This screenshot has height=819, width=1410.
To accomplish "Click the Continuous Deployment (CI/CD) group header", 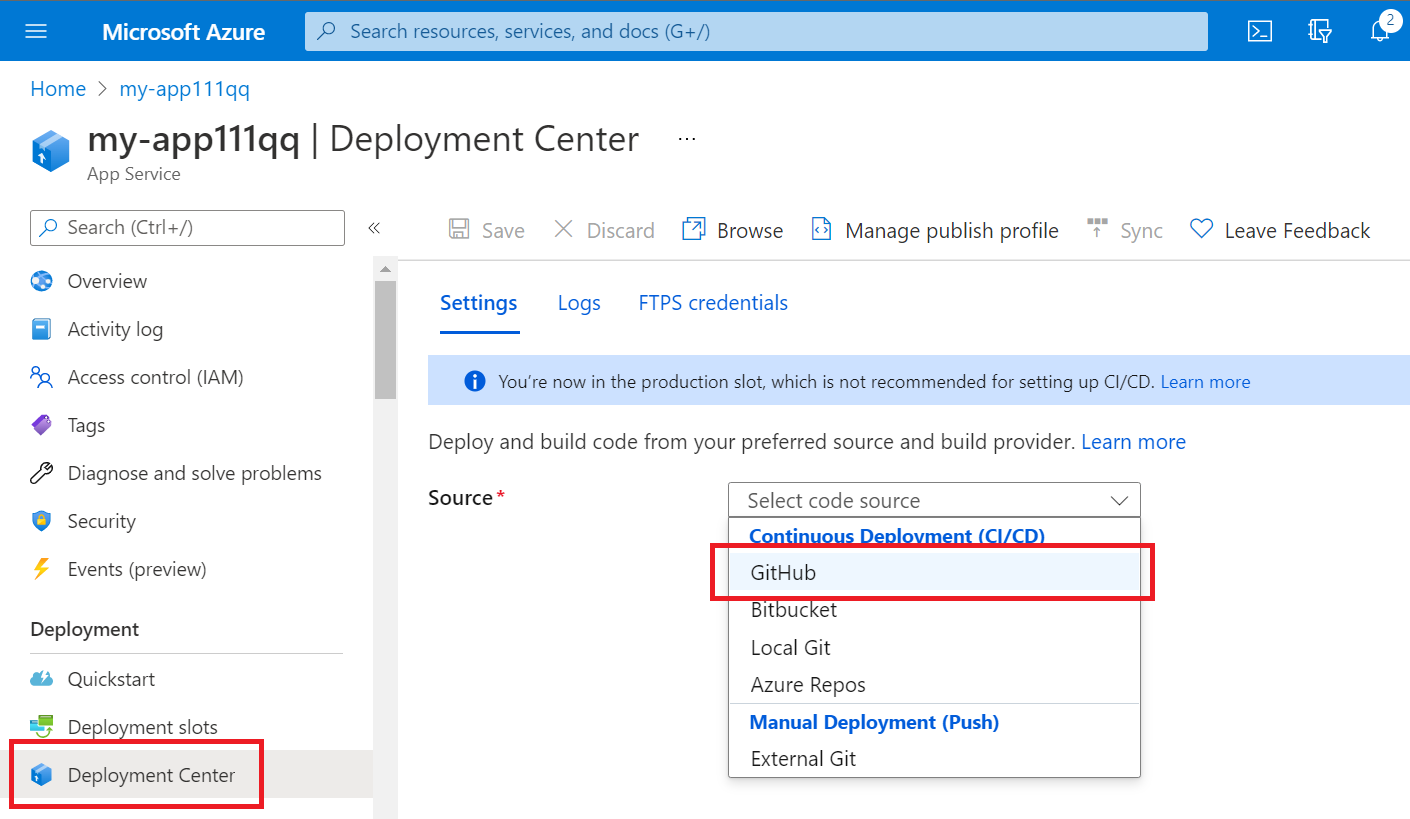I will (x=897, y=536).
